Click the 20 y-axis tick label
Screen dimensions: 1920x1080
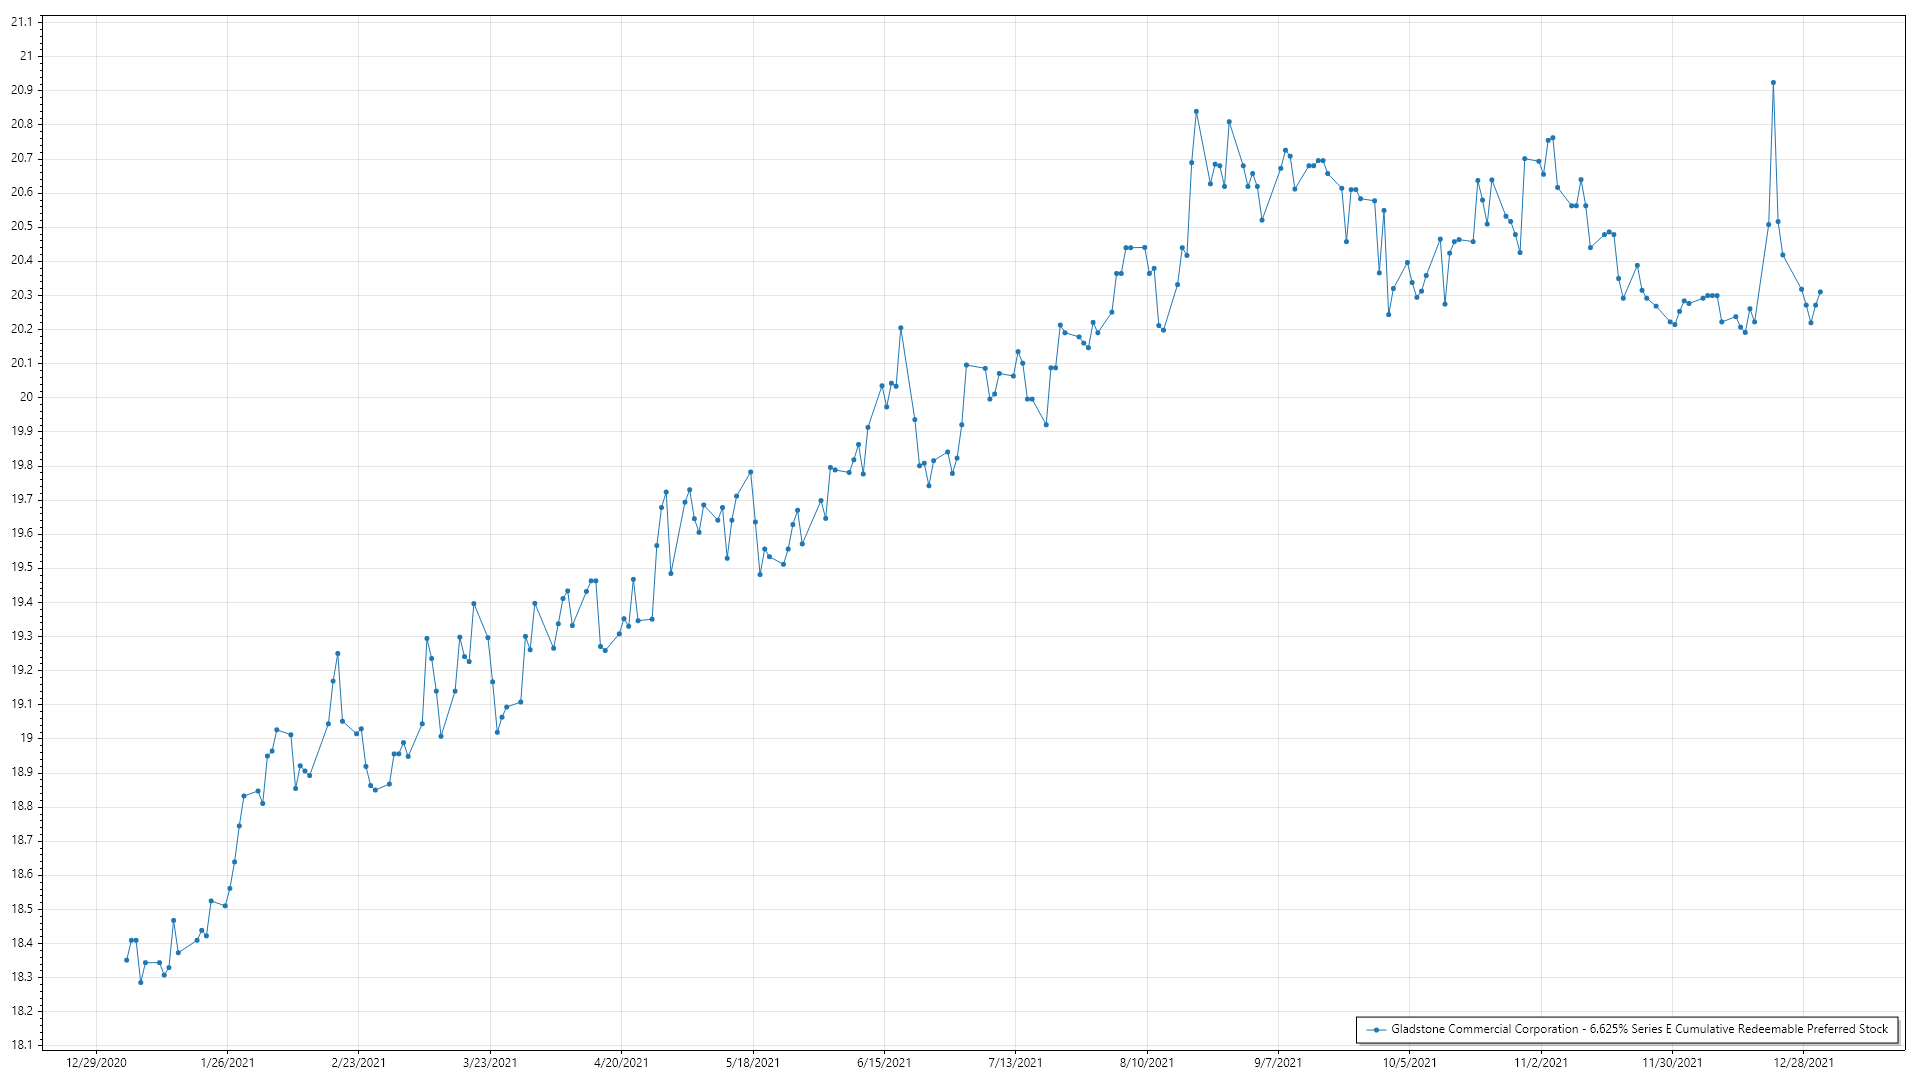point(26,397)
